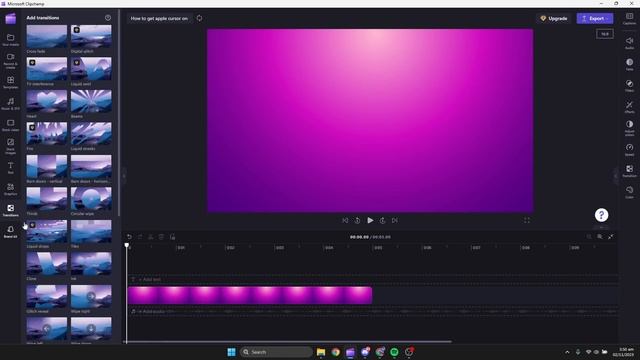Open the Color properties icon

(629, 192)
